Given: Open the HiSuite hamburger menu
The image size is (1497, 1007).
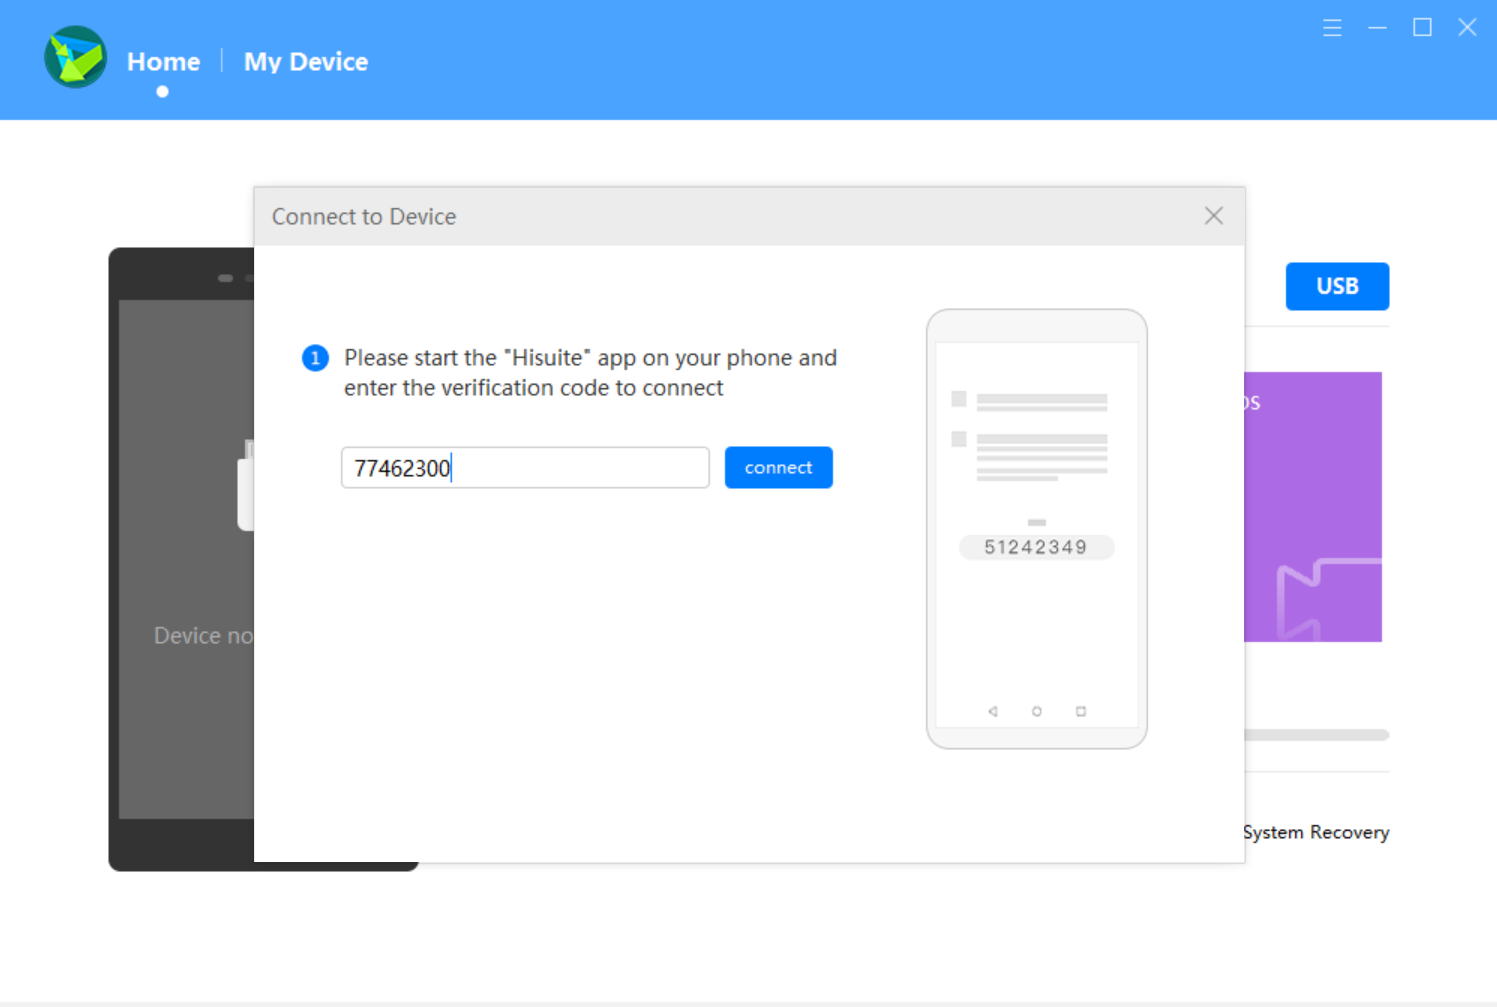Looking at the screenshot, I should click(1332, 28).
